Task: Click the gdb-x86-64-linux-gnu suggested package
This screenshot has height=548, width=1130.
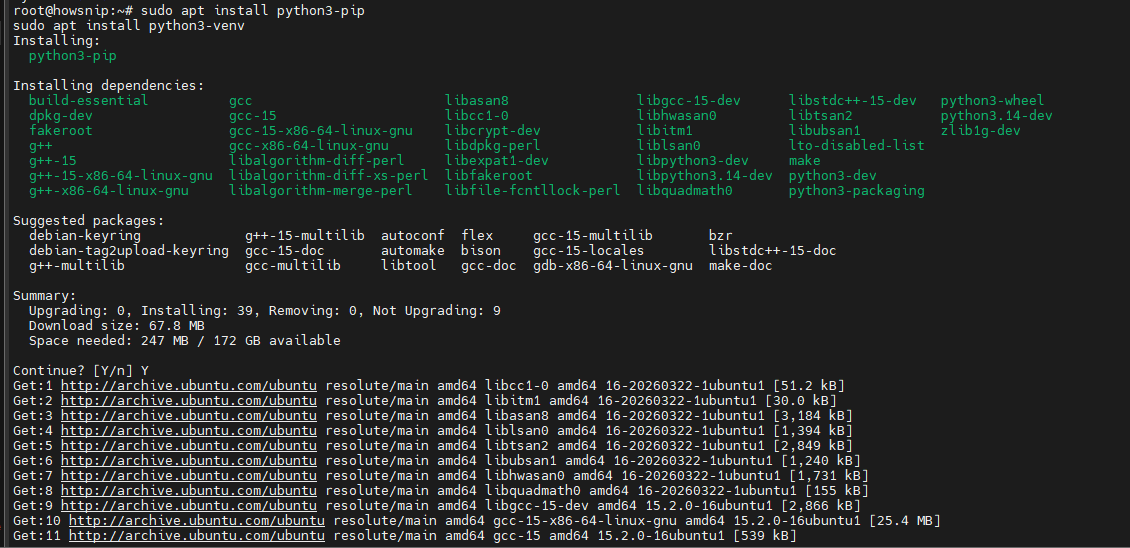Action: click(x=613, y=266)
